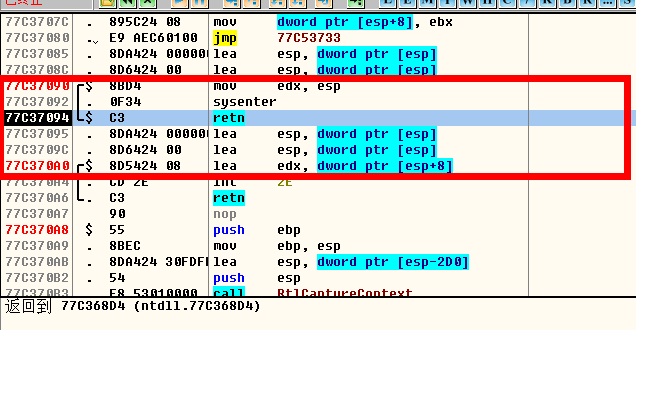This screenshot has width=658, height=399.
Task: Select address 77C37095 in the listing
Action: tap(37, 134)
